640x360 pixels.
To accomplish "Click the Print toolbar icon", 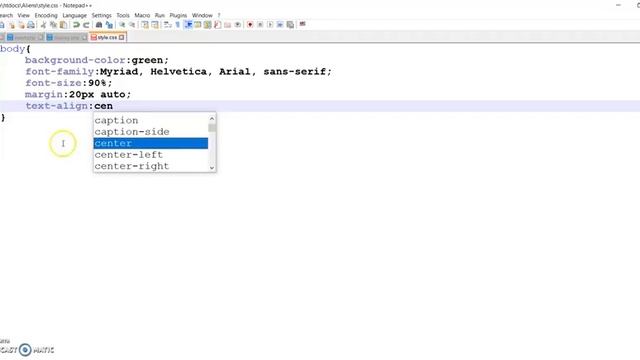I will pyautogui.click(x=31, y=25).
